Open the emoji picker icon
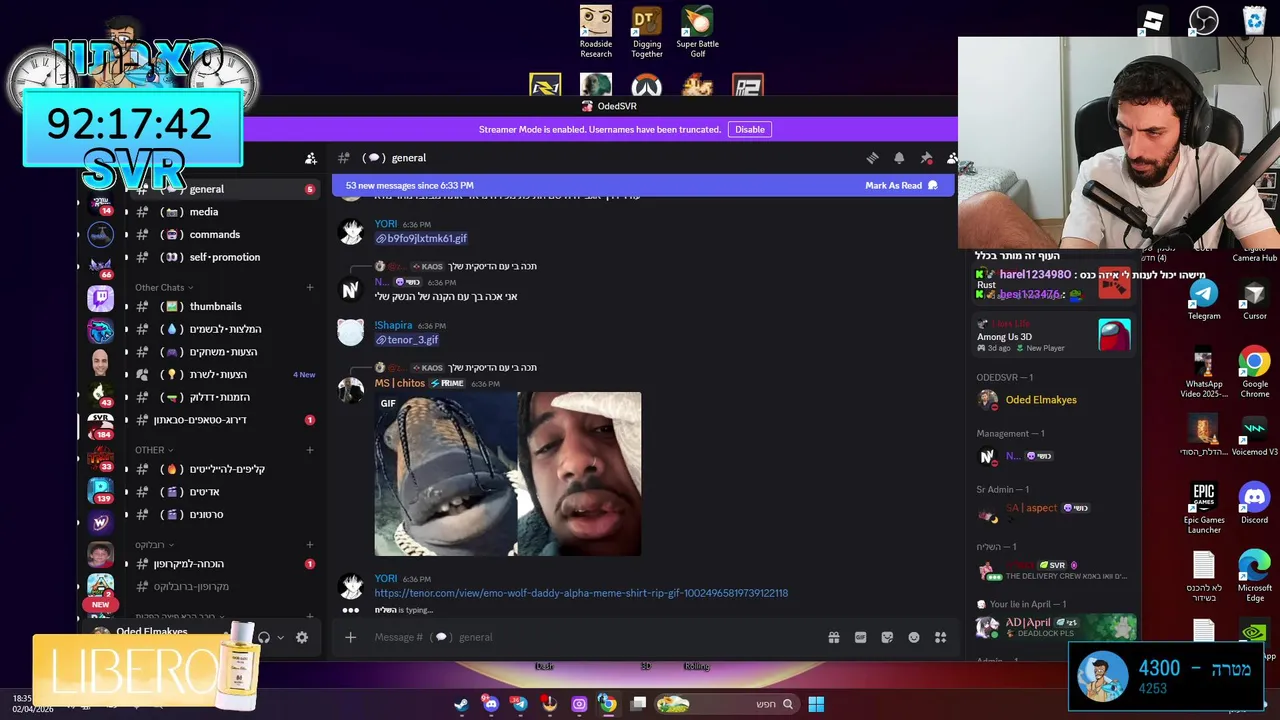Screen dimensions: 1280x720 point(914,637)
